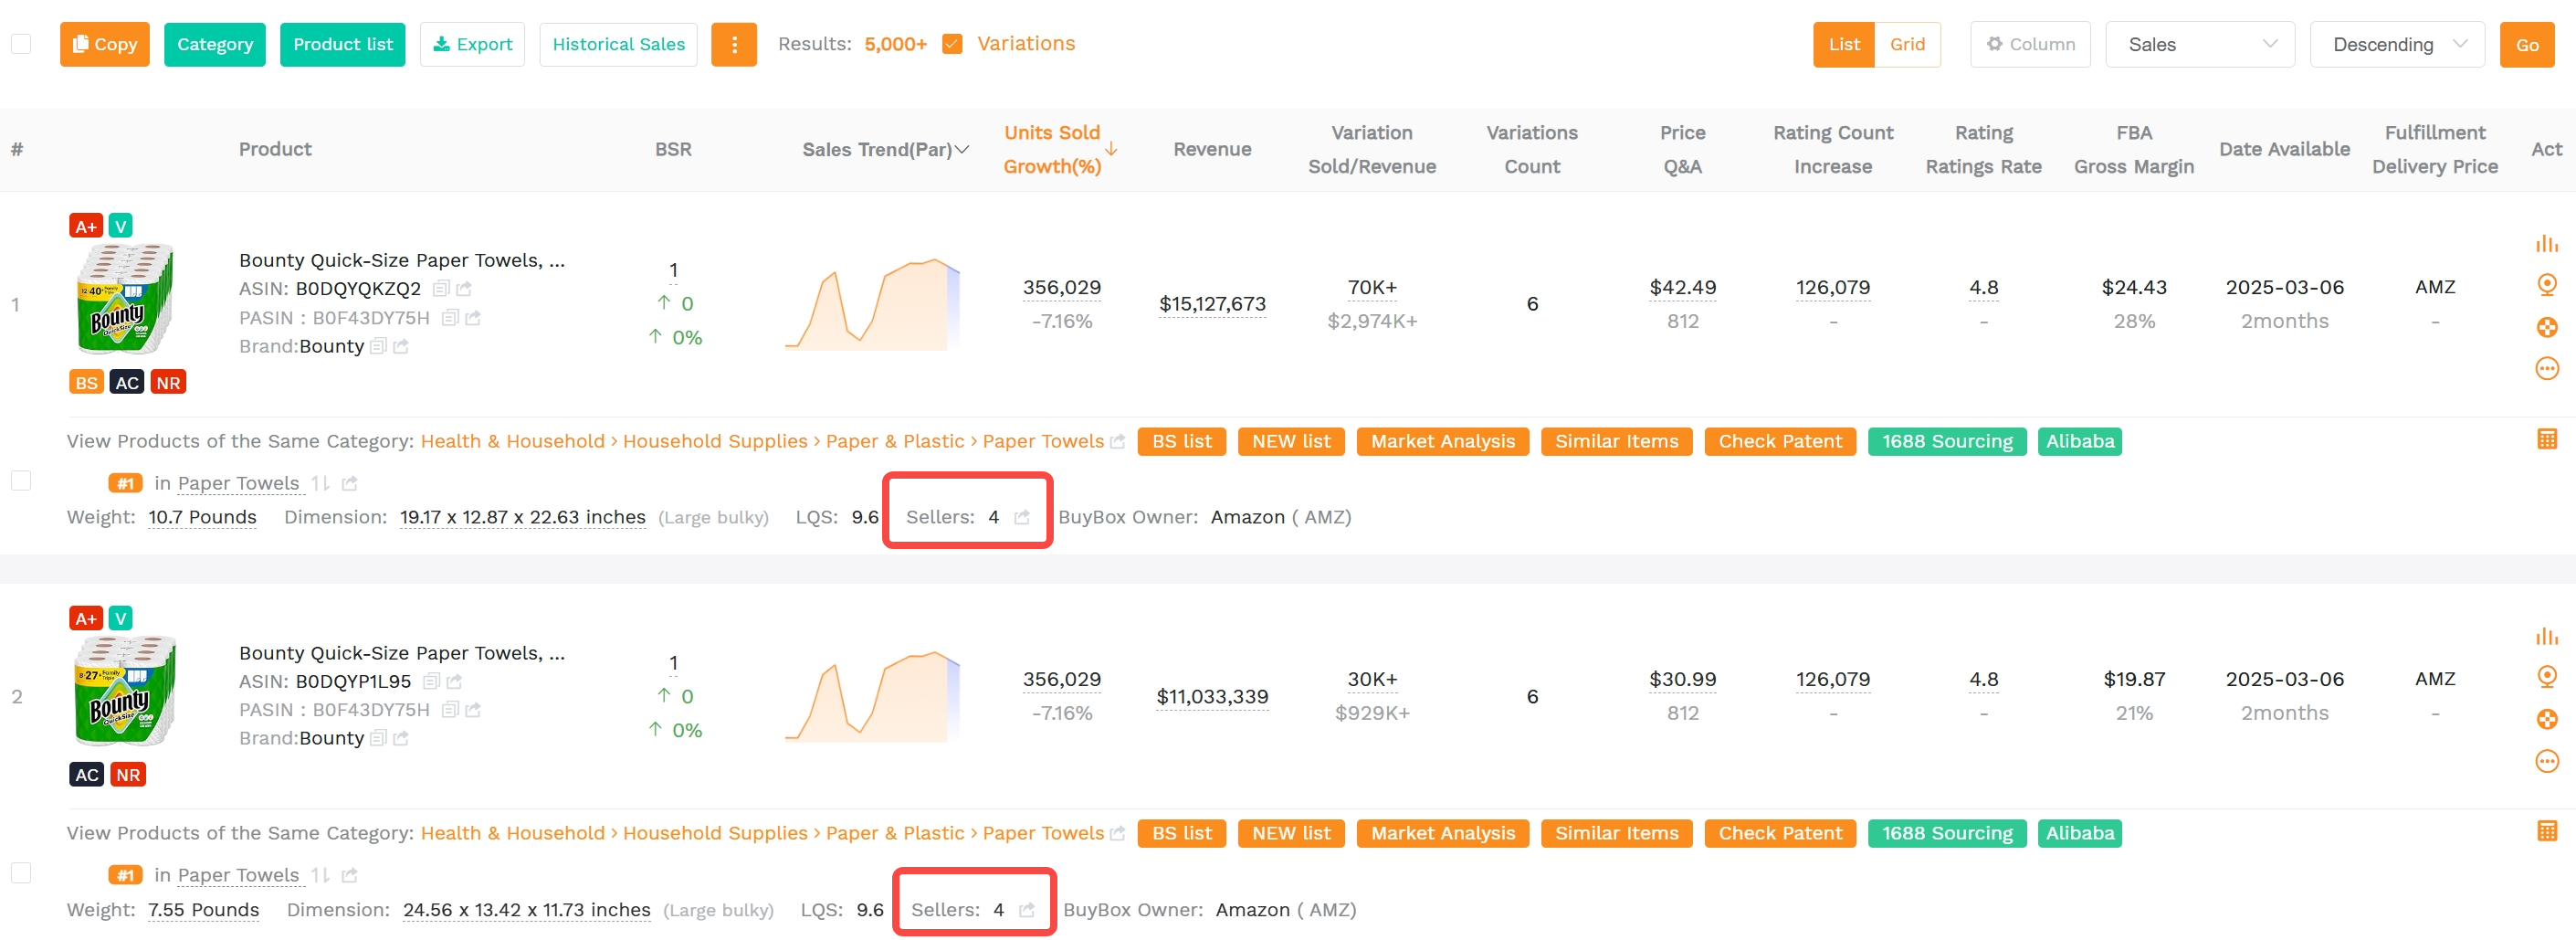Open bar chart icon for product 2
This screenshot has width=2576, height=940.
[2546, 636]
